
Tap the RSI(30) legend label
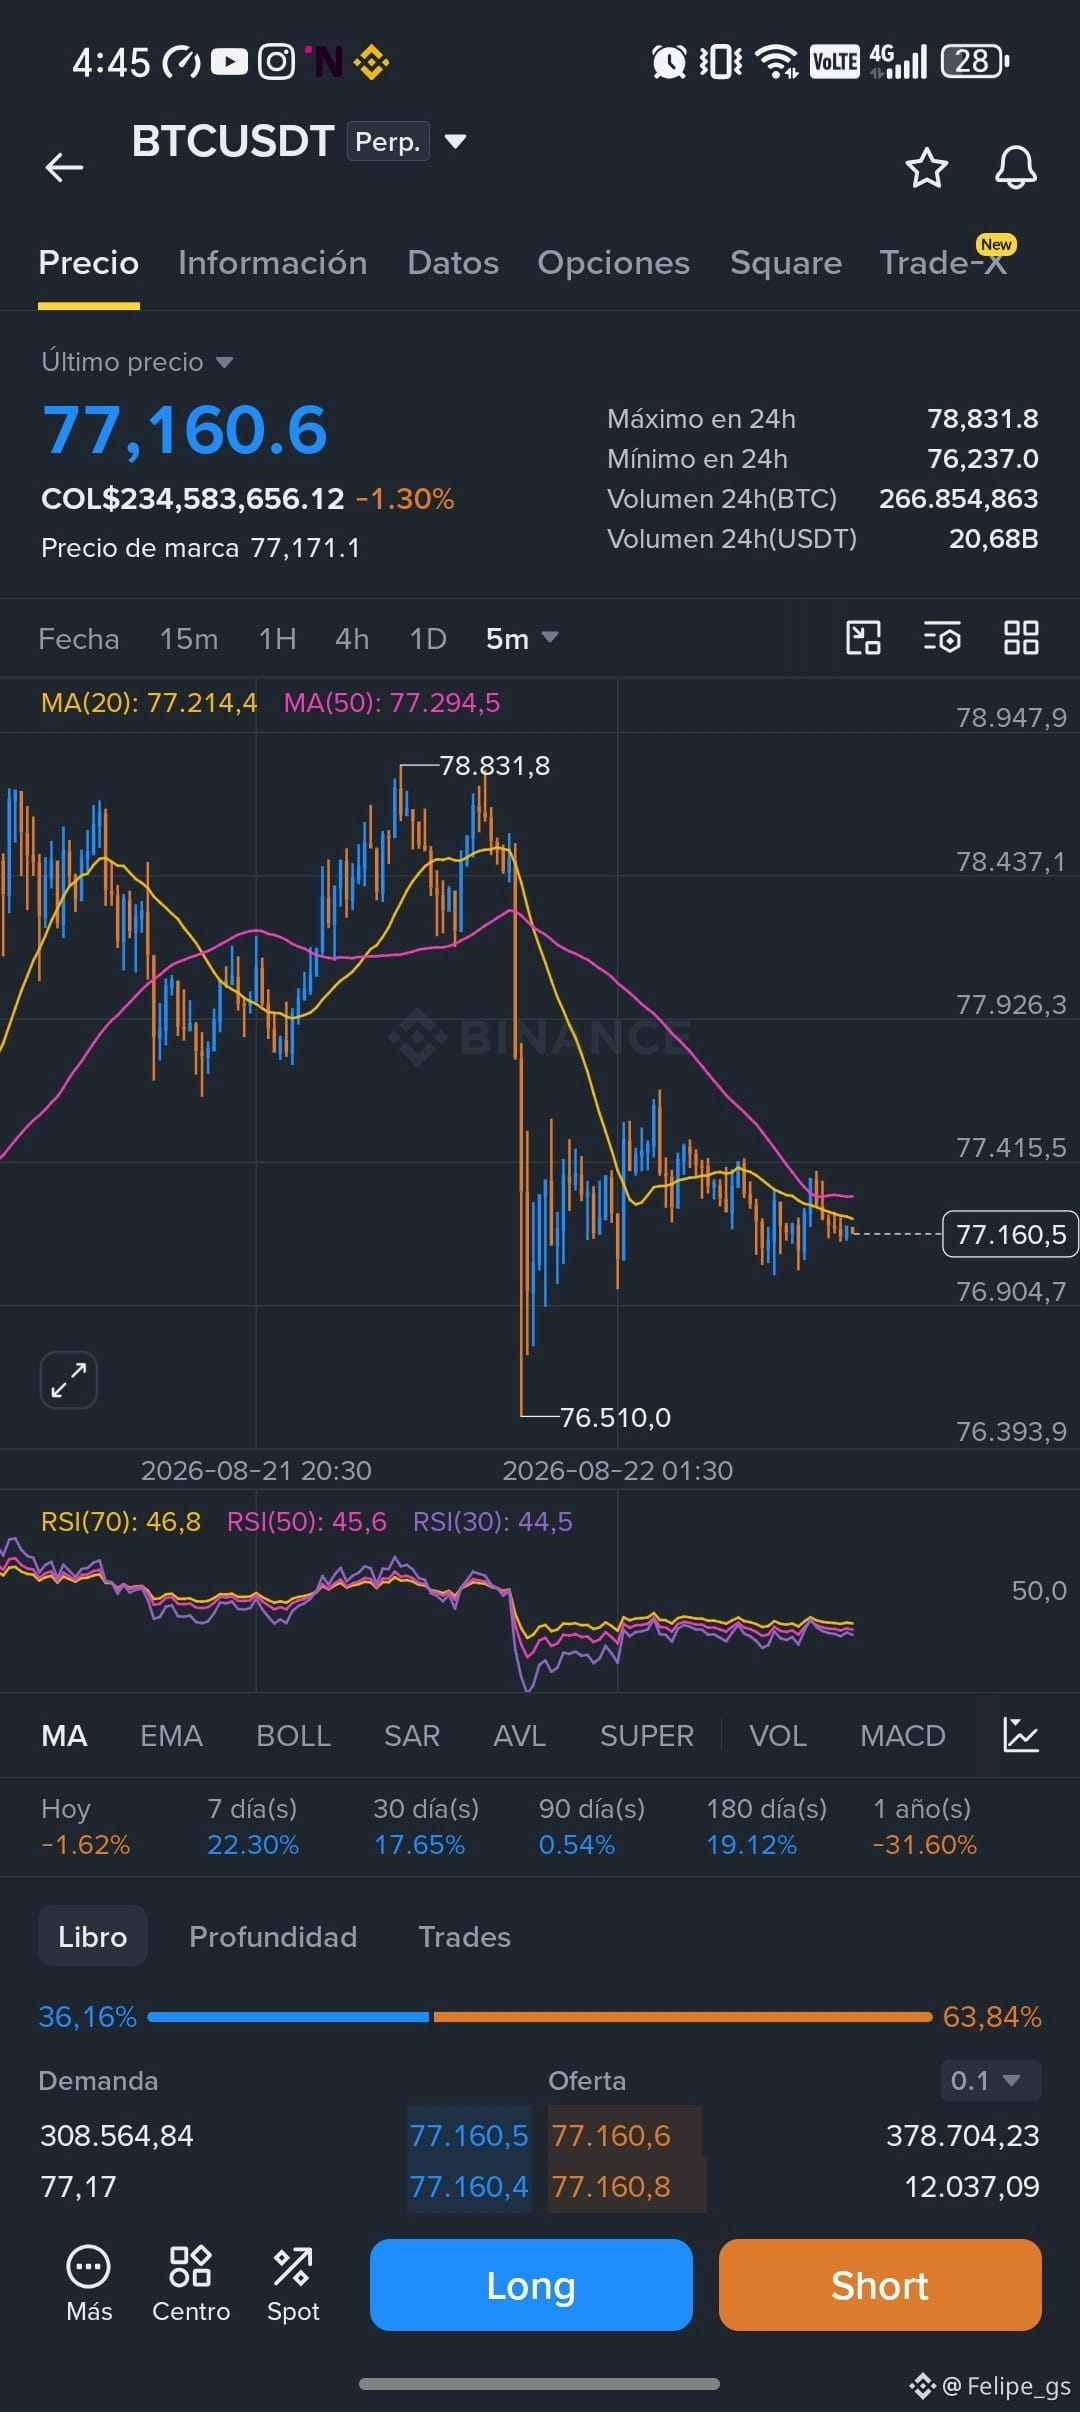click(493, 1522)
